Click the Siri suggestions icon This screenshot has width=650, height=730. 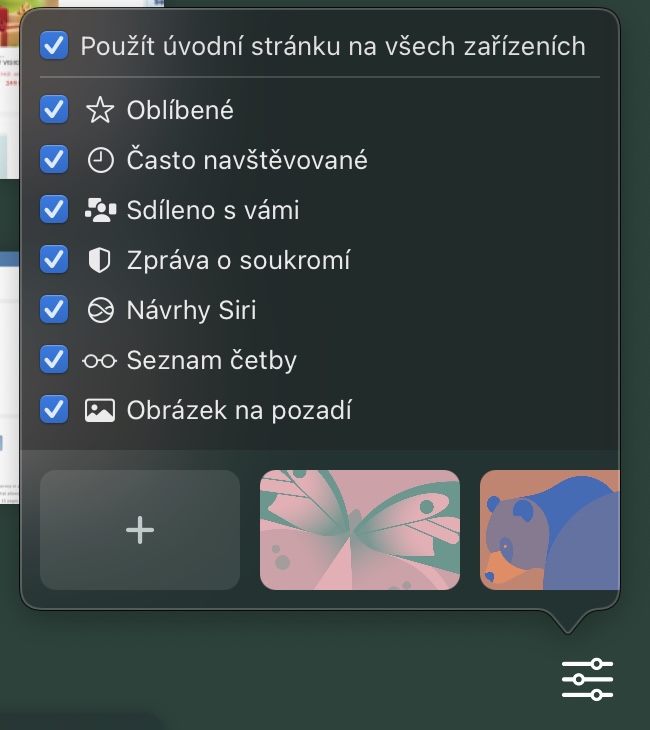(x=100, y=310)
